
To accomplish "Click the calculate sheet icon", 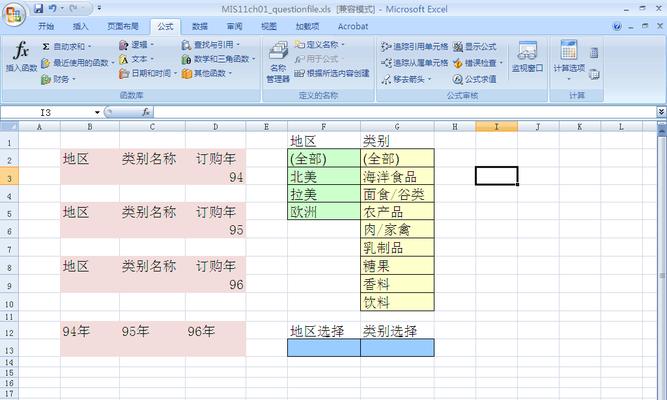I will [x=594, y=74].
